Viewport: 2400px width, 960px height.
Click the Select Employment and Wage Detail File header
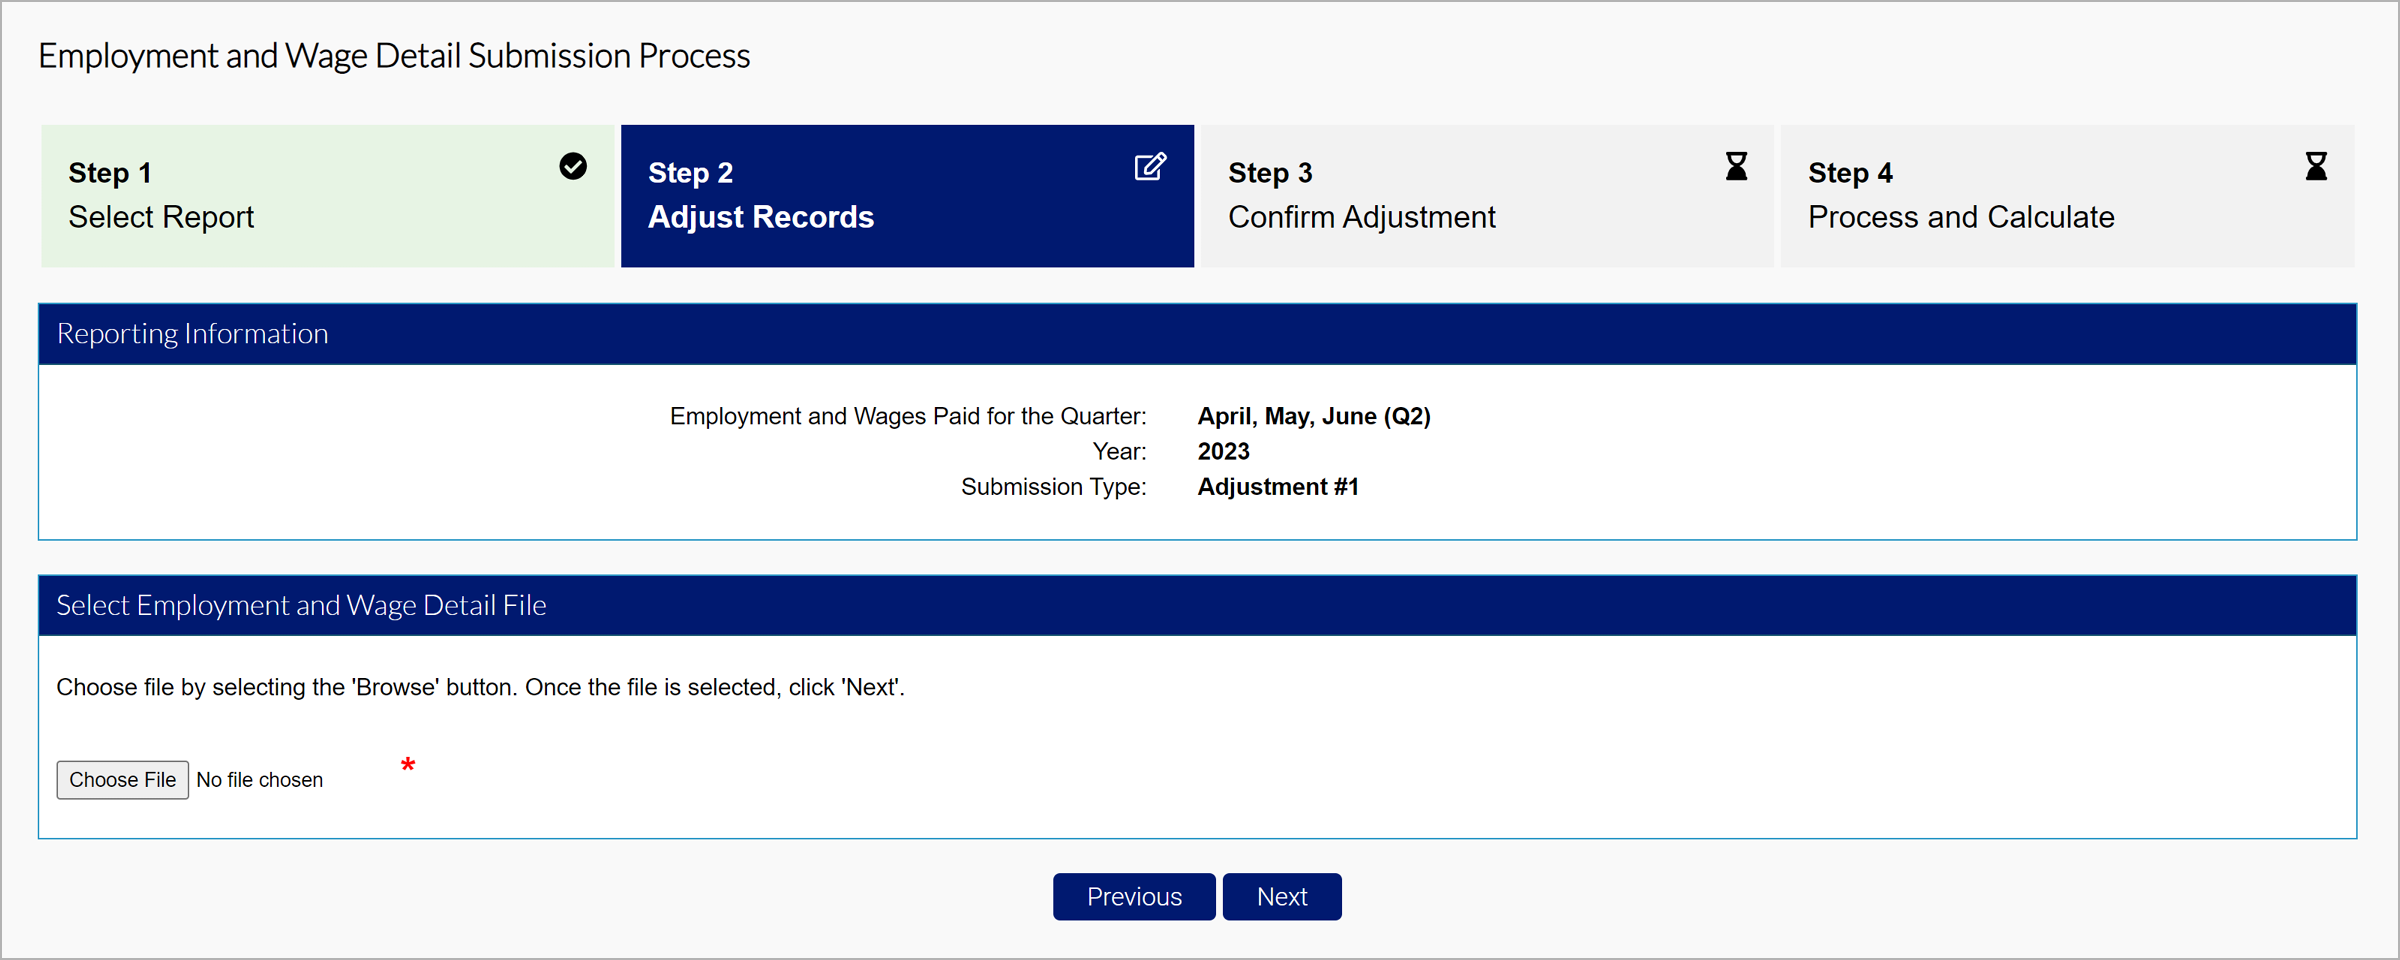pos(301,605)
